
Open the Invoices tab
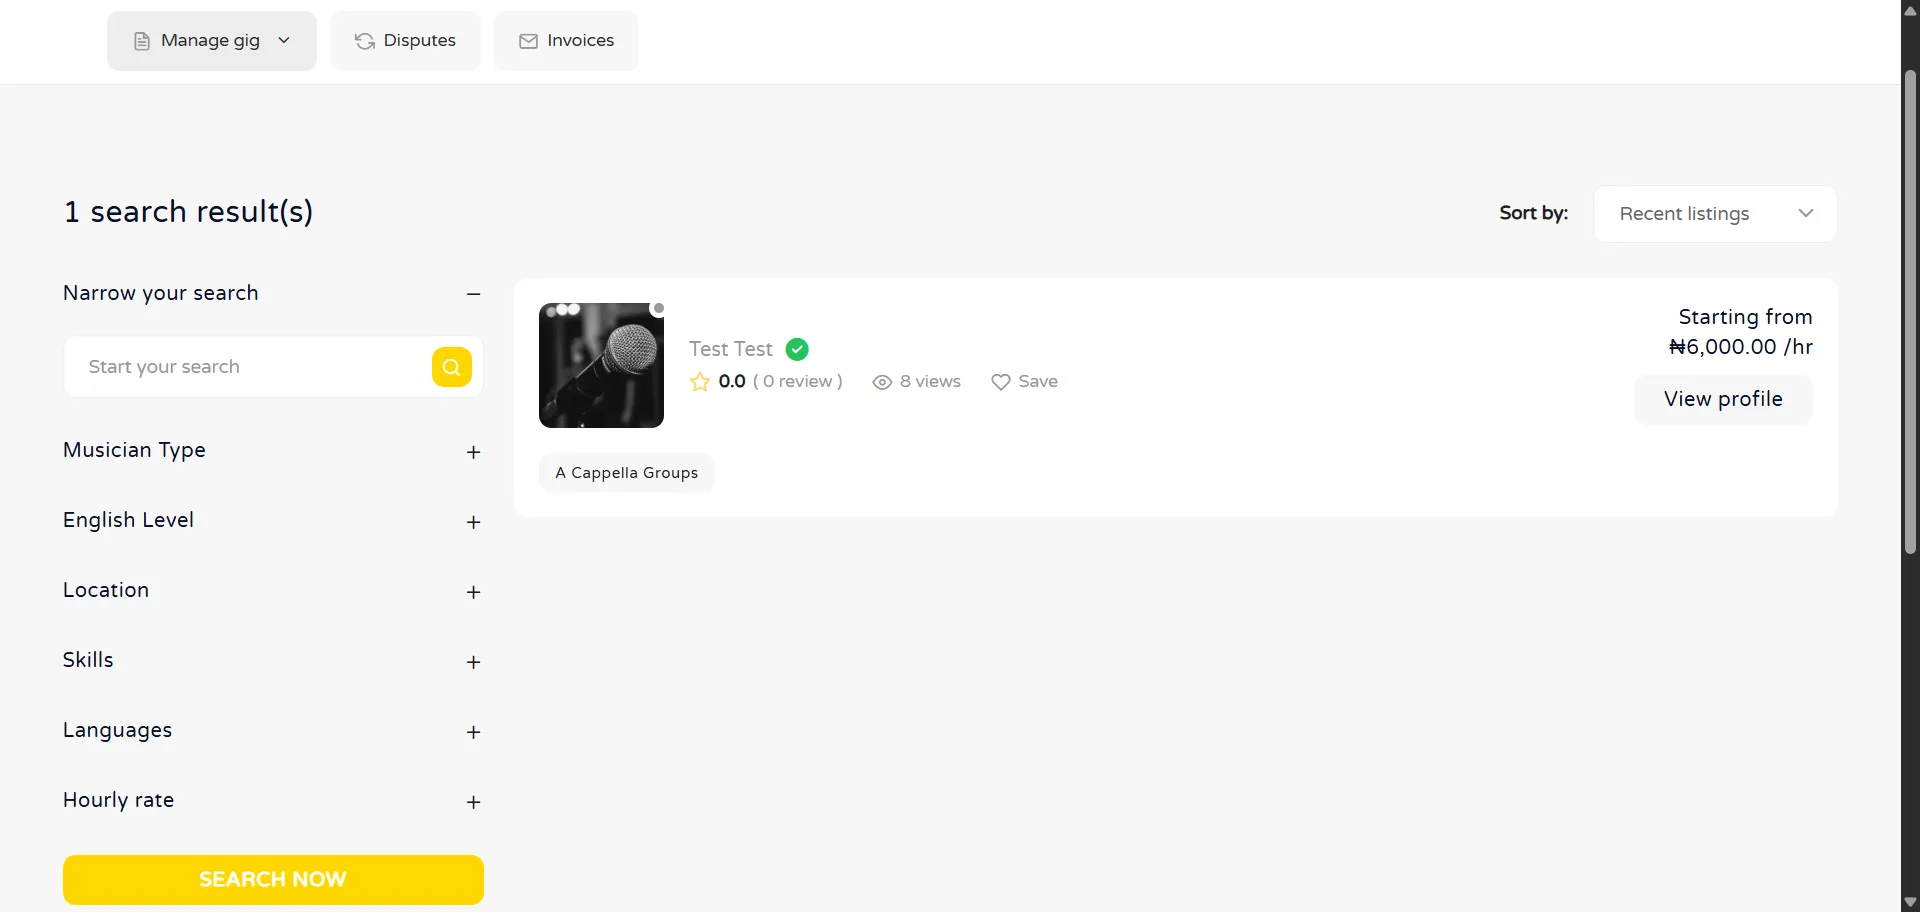pos(566,41)
